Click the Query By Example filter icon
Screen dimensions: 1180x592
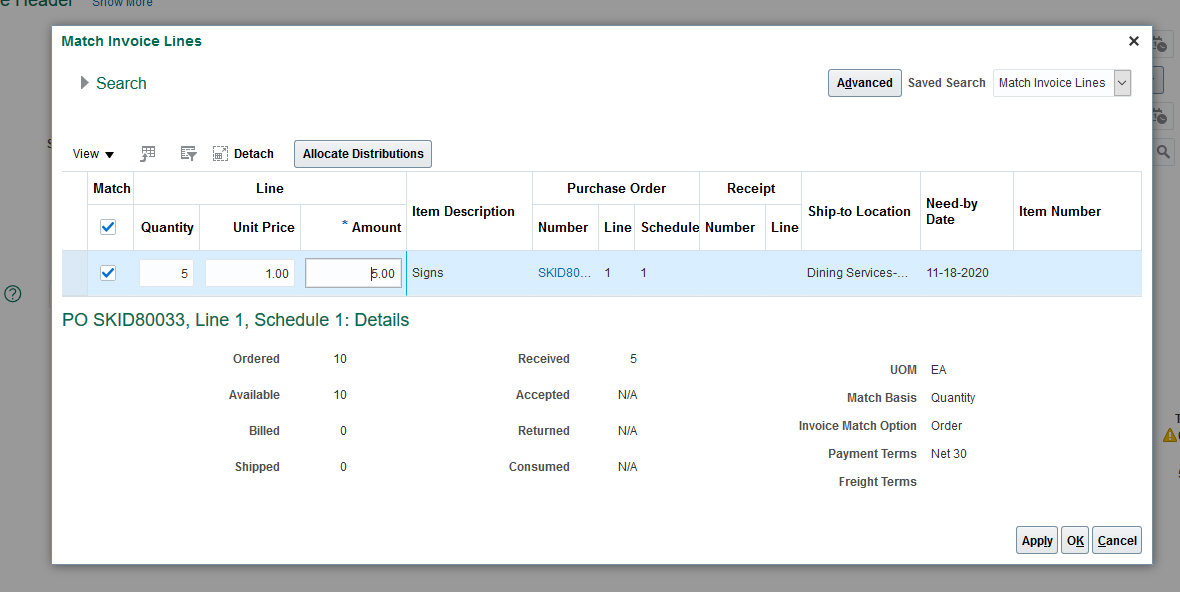188,153
